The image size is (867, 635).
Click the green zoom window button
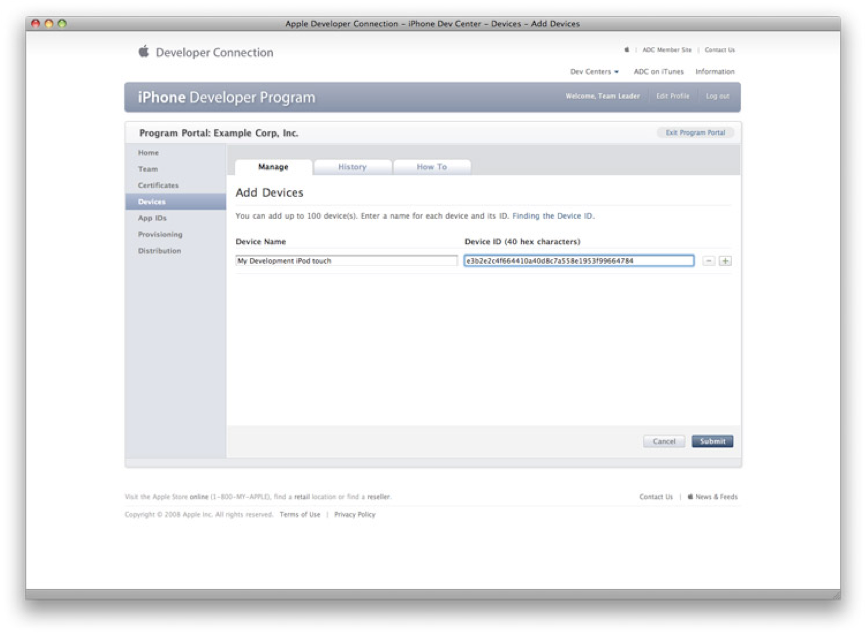tap(62, 23)
